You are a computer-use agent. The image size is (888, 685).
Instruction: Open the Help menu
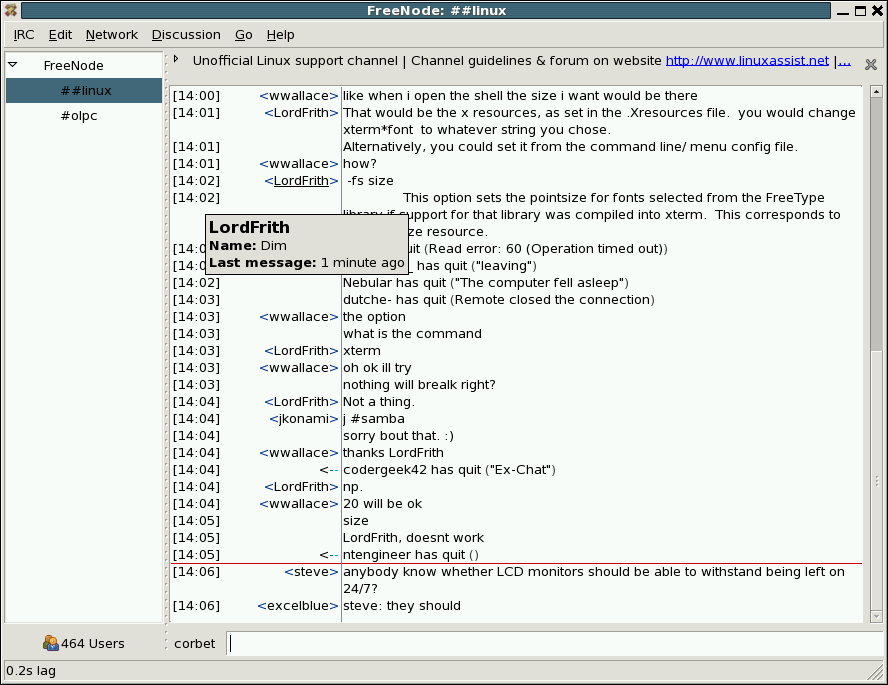pyautogui.click(x=280, y=35)
